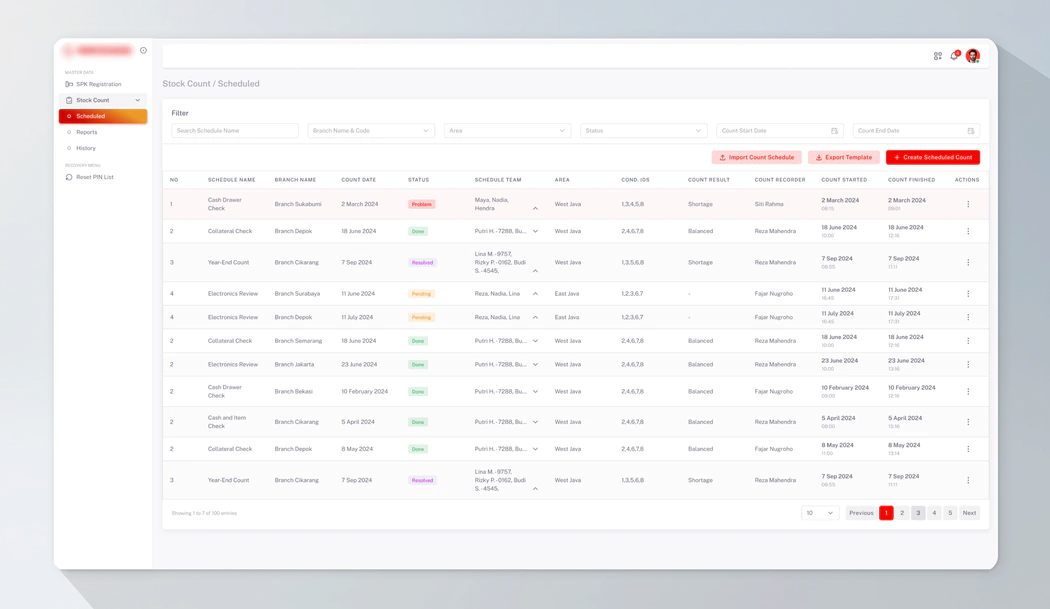Open actions menu for Branch Surabaya row
1050x609 pixels.
point(968,293)
